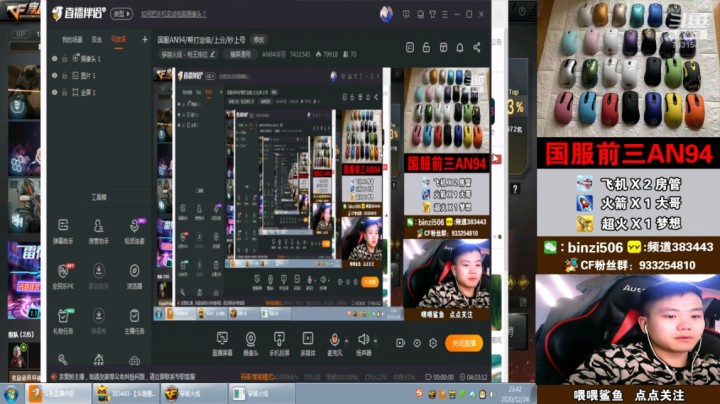
Task: Switch to 383443 taskbar item
Action: (125, 394)
